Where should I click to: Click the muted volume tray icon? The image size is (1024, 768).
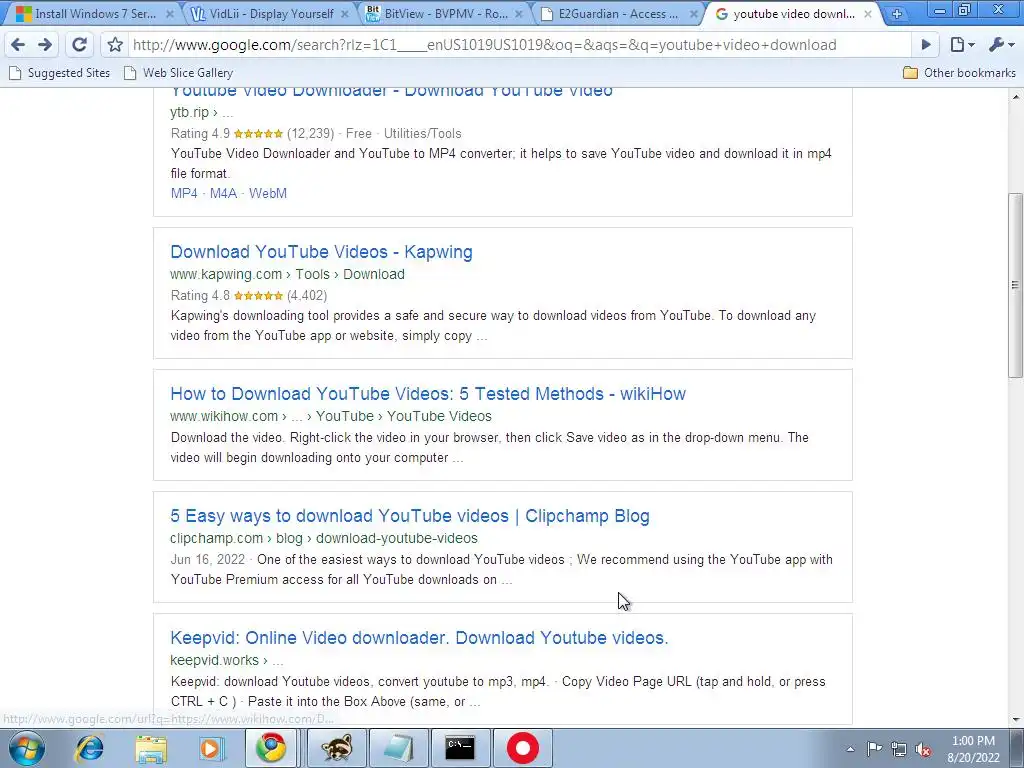(923, 749)
